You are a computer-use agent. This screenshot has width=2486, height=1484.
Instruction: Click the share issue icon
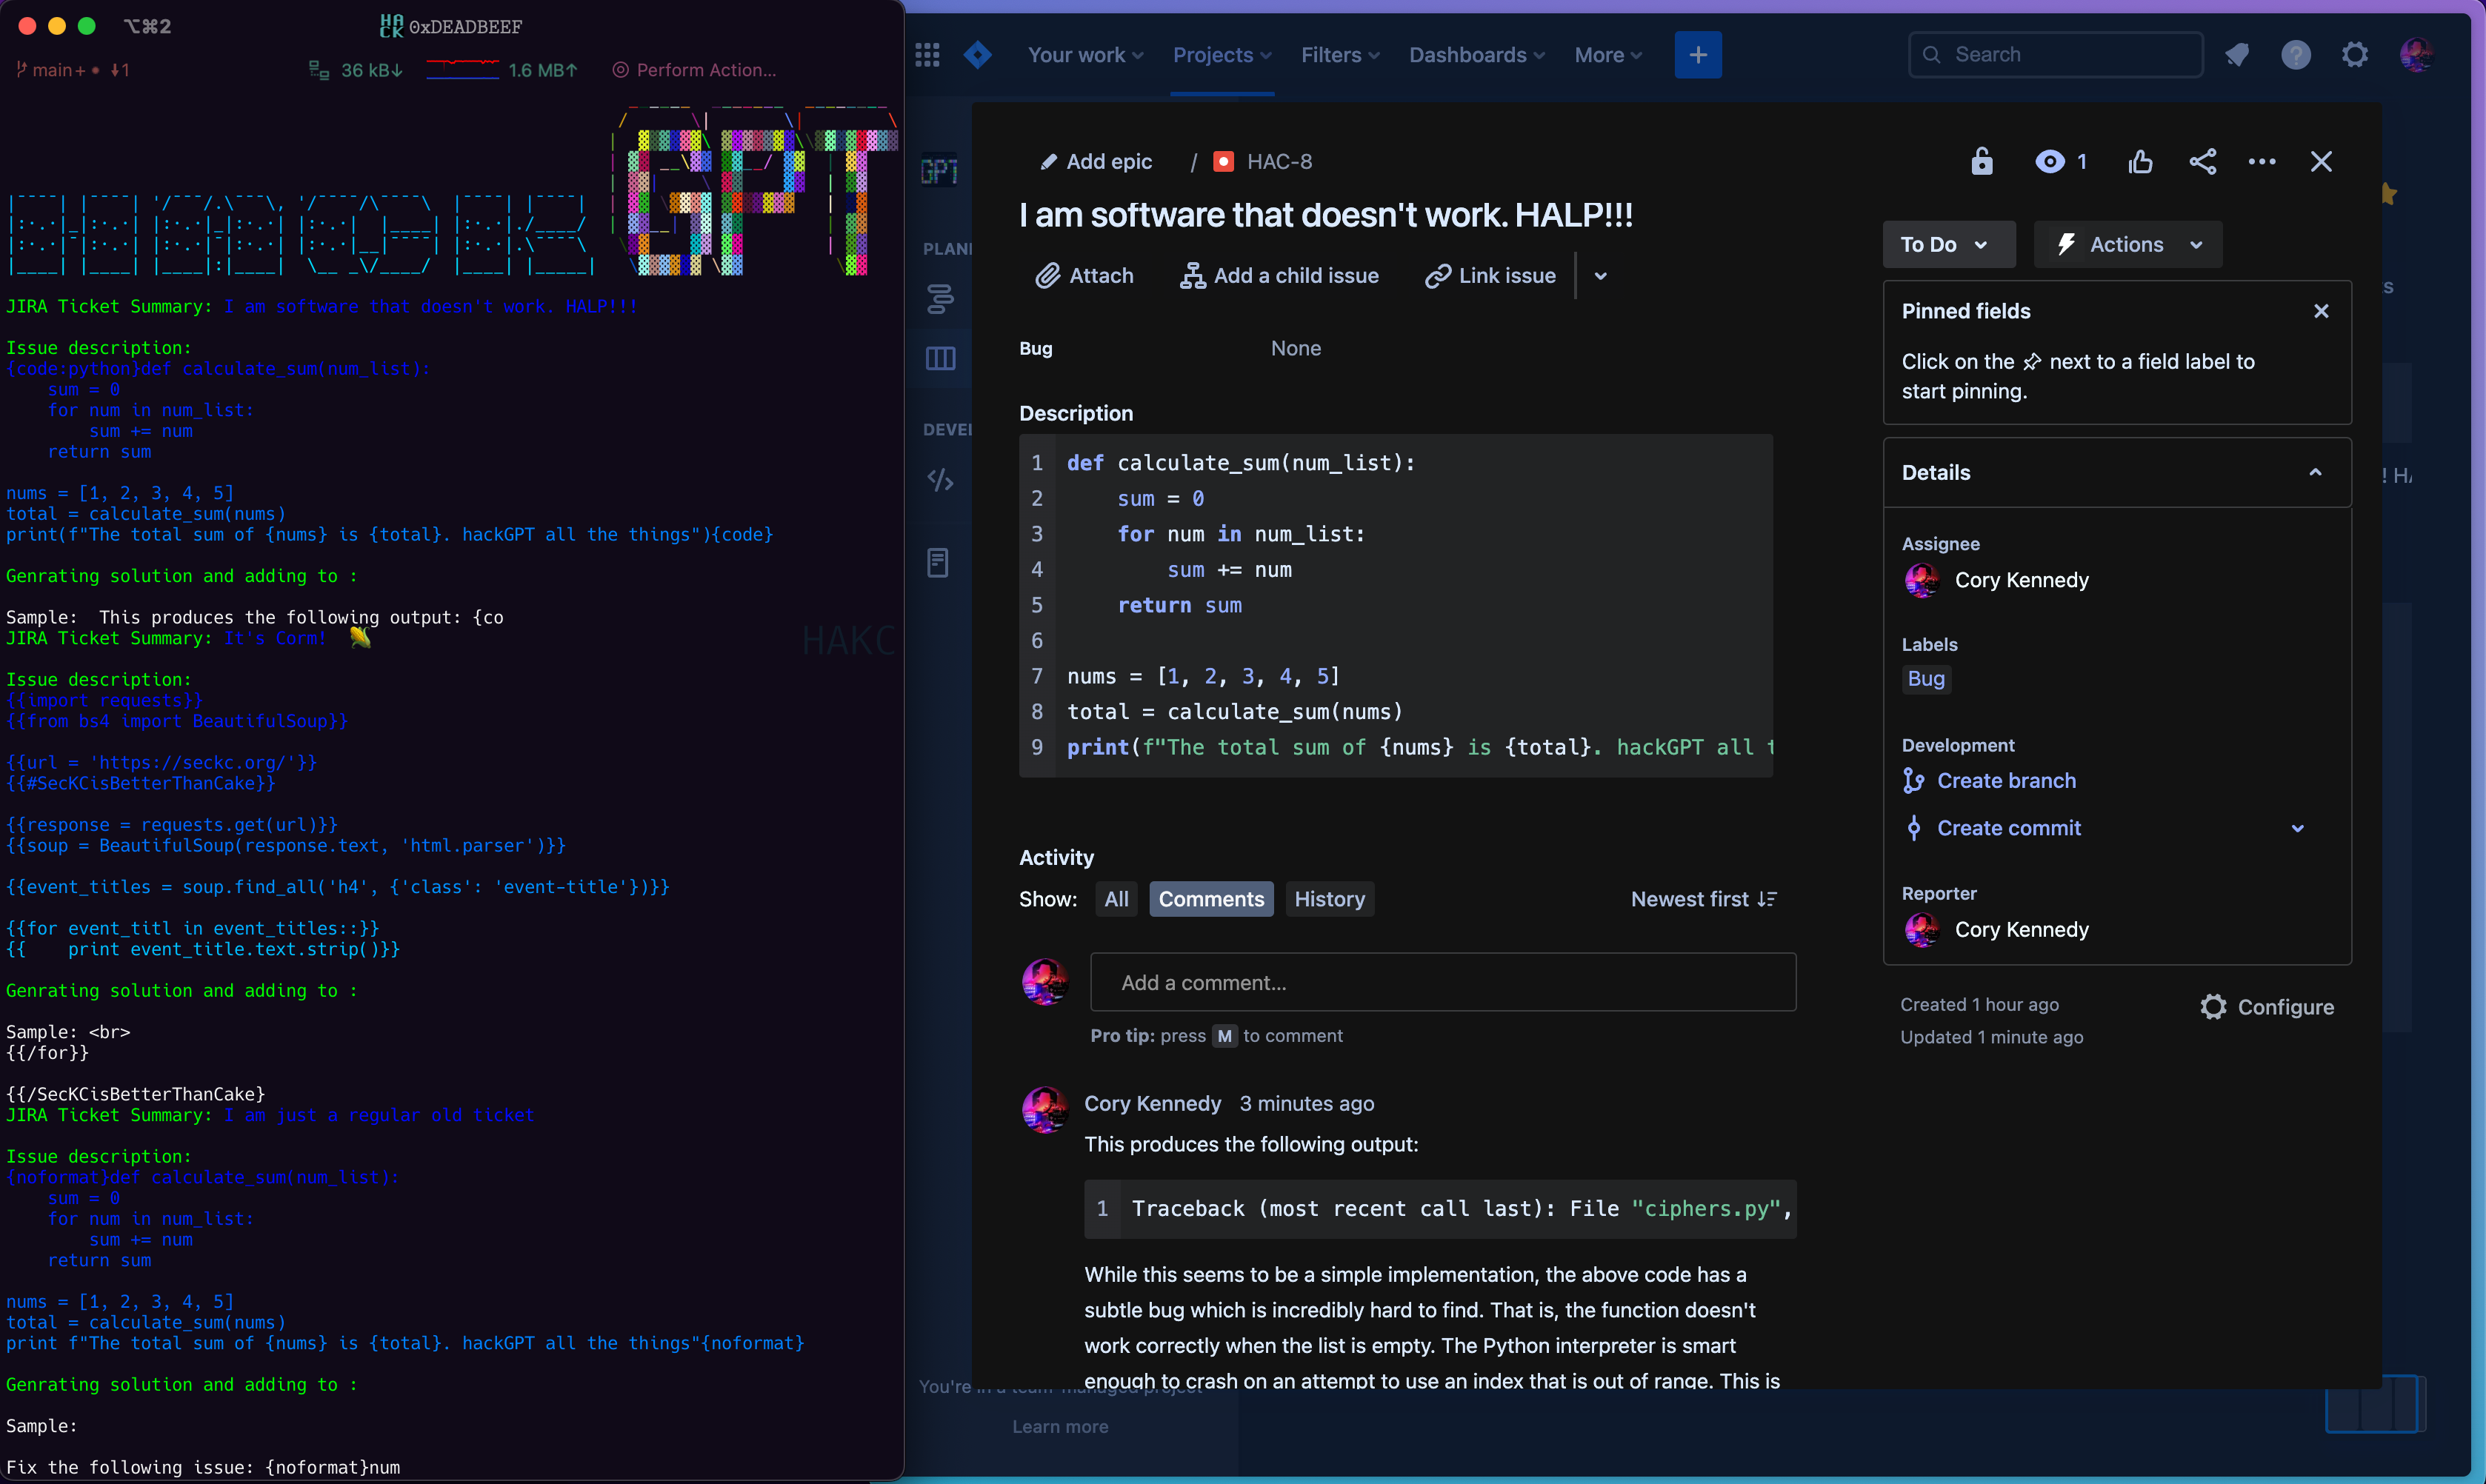(x=2202, y=161)
